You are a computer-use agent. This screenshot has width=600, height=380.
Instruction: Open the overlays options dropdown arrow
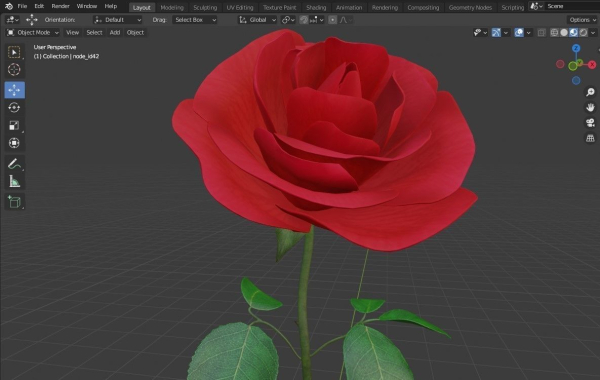tap(528, 33)
